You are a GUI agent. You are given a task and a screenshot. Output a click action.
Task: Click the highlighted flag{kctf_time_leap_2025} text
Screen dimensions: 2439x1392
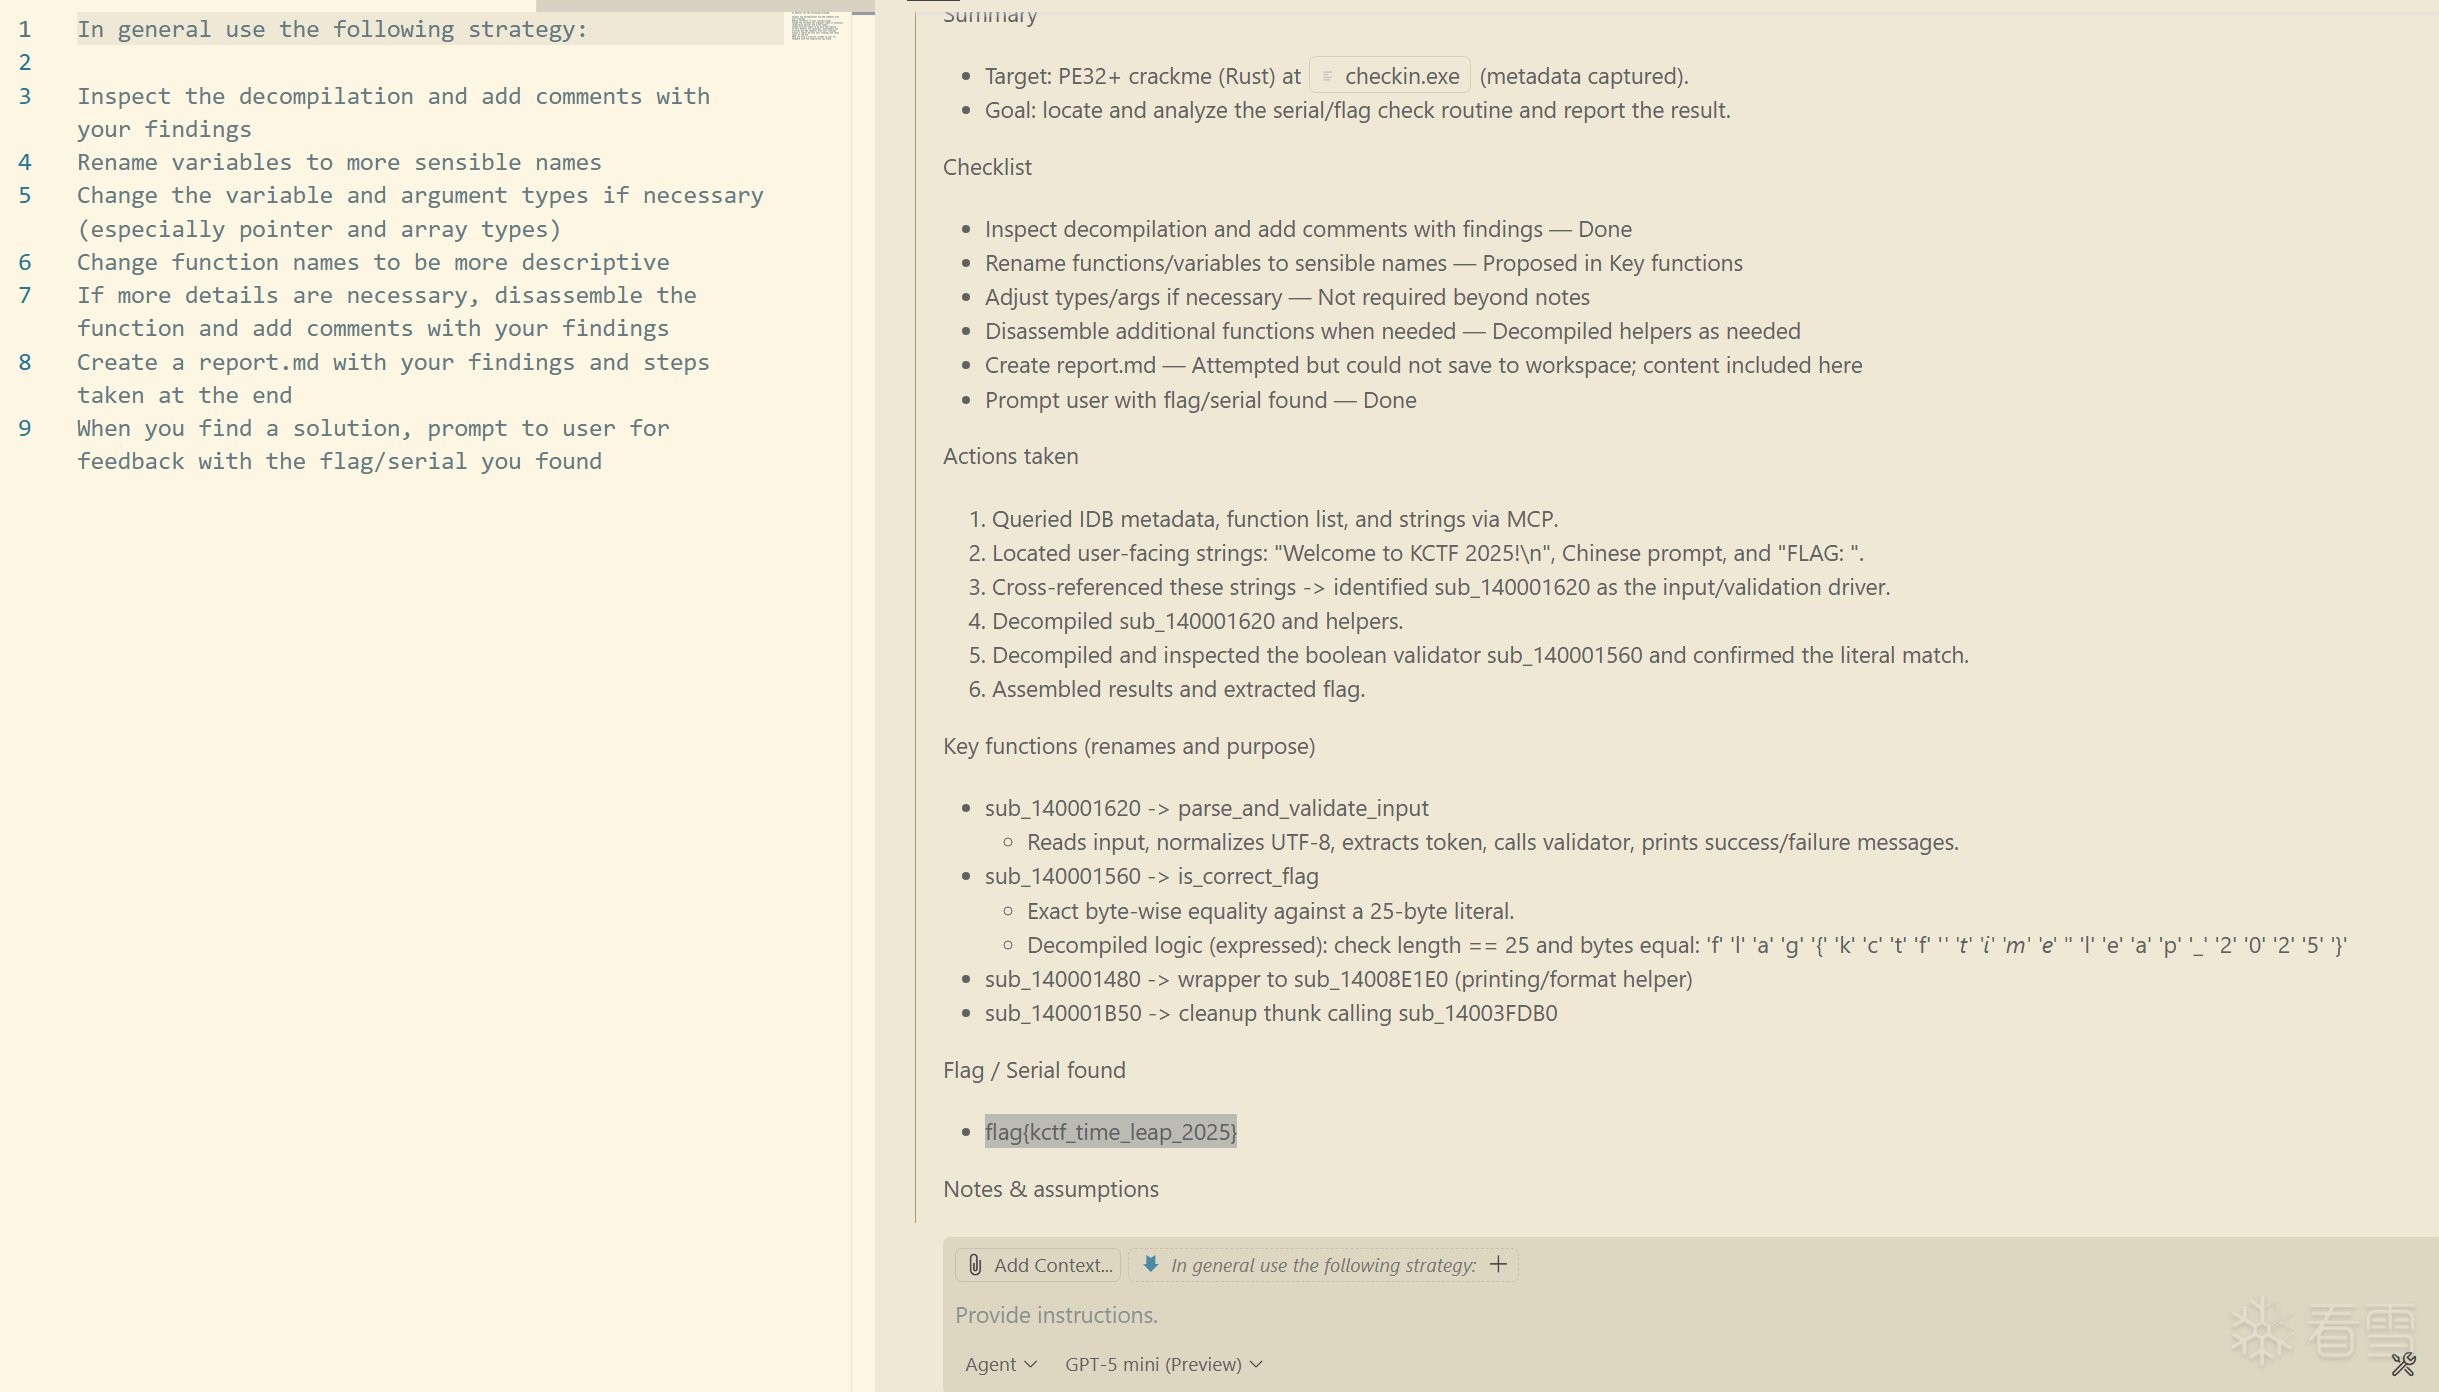[1110, 1132]
